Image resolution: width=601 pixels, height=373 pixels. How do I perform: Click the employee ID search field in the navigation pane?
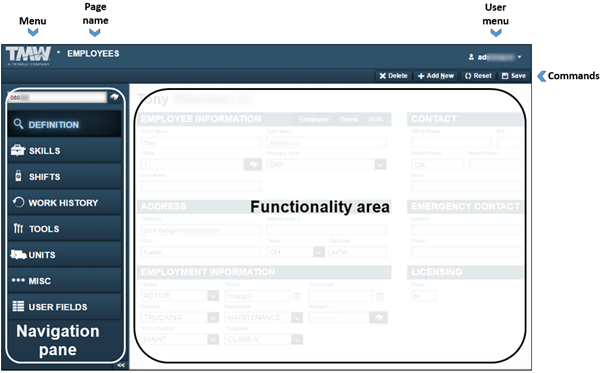click(57, 98)
